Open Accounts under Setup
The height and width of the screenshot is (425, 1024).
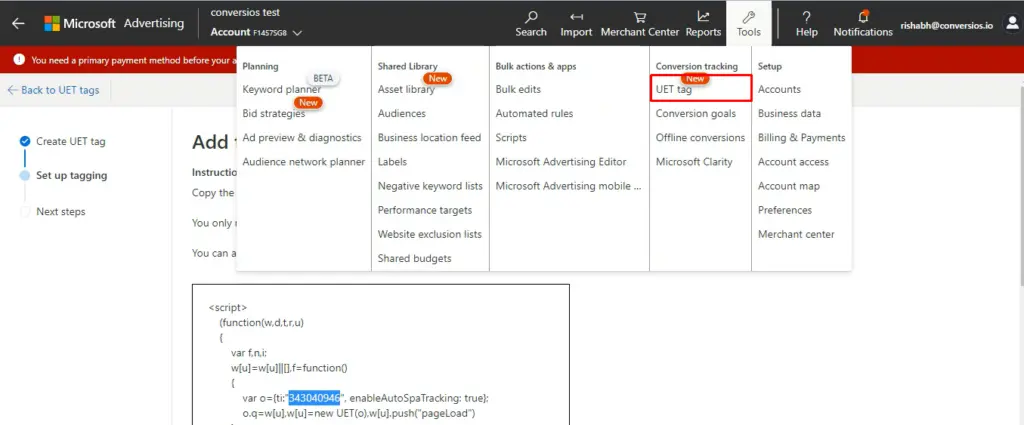point(779,89)
